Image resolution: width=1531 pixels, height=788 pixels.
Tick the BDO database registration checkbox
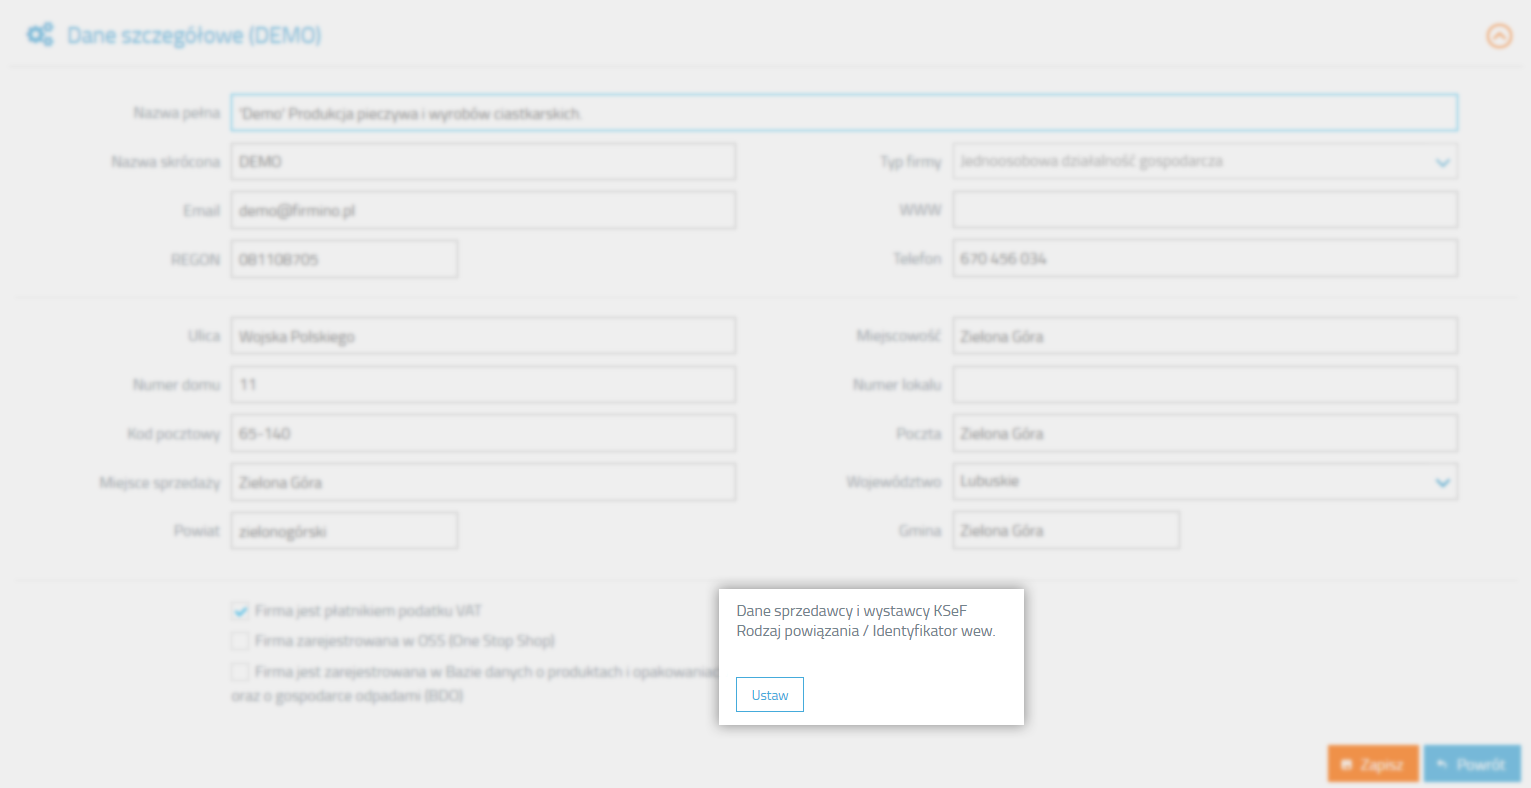pyautogui.click(x=240, y=672)
